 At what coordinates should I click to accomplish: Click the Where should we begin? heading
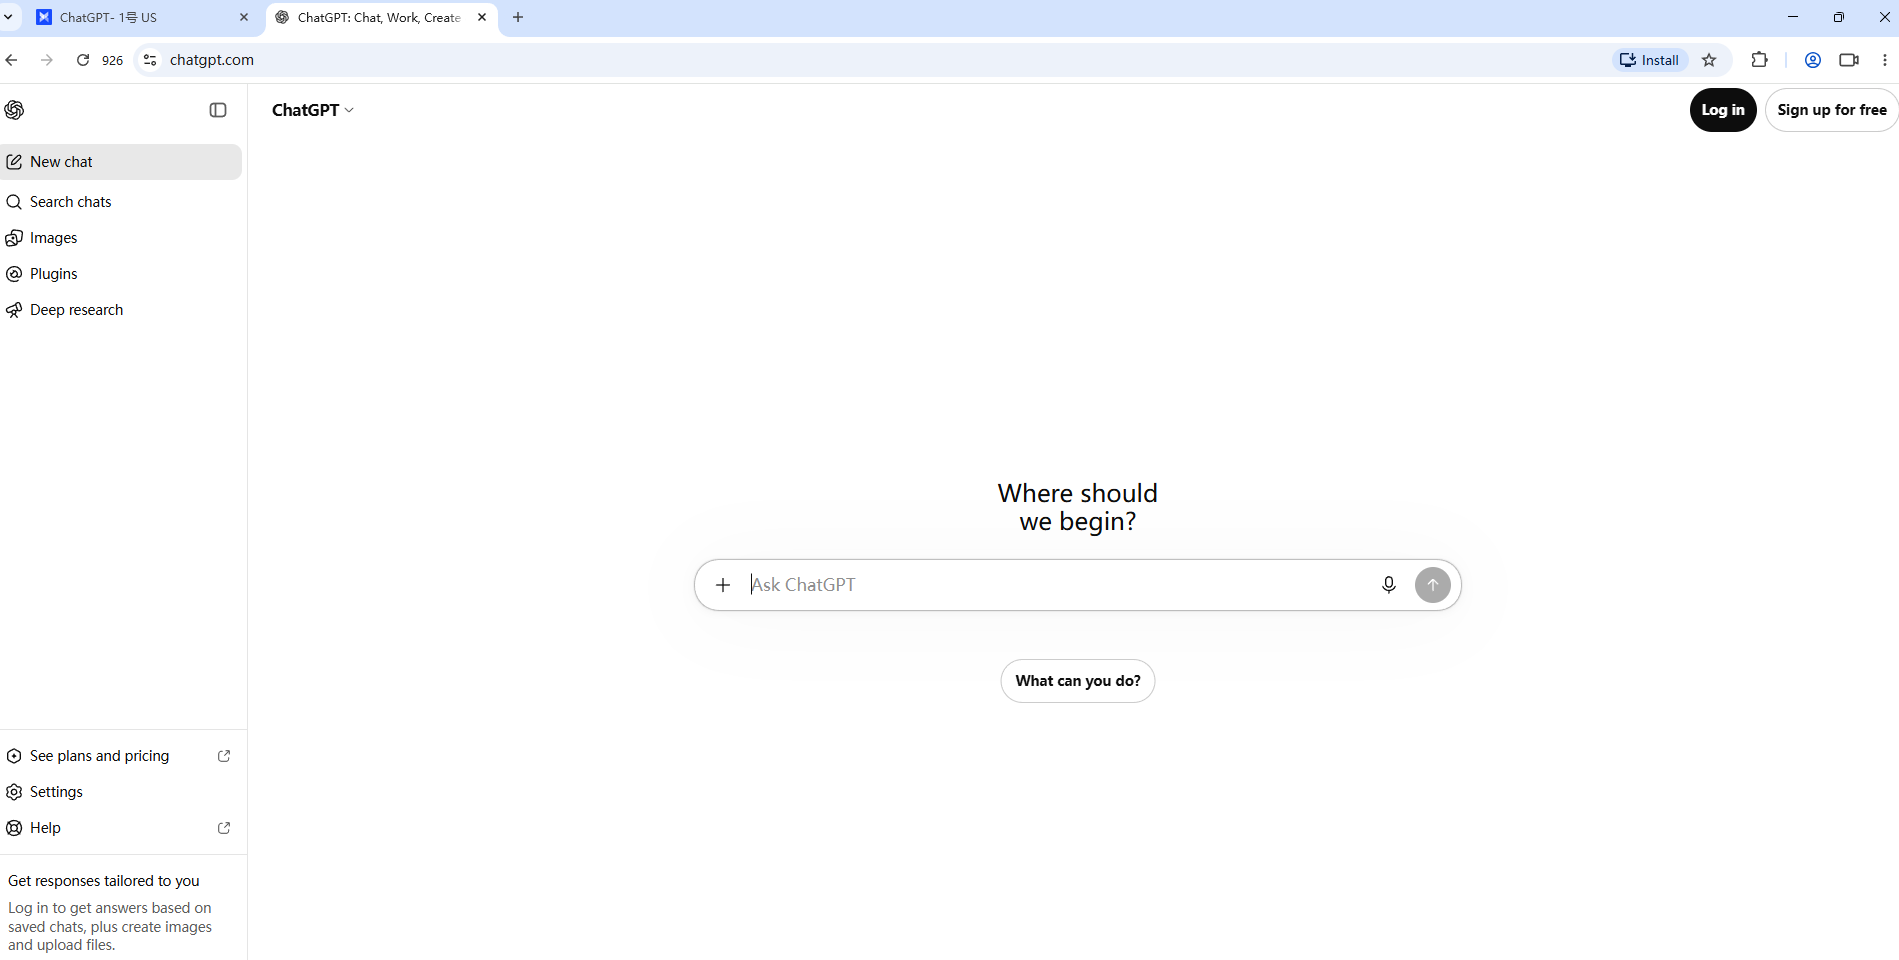coord(1078,507)
